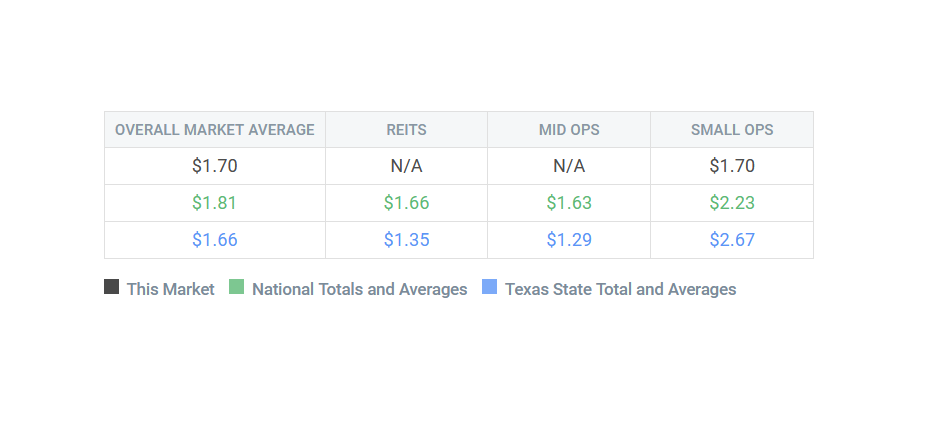Image resolution: width=950 pixels, height=443 pixels.
Task: Click the blue $1.35 REITS value
Action: coord(406,240)
